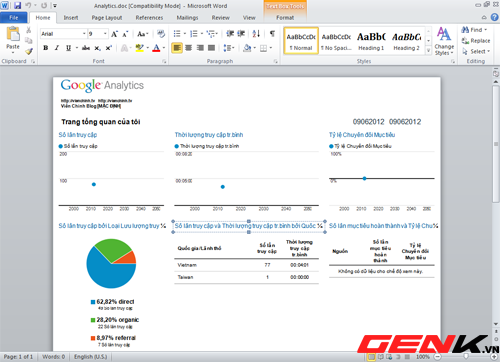This screenshot has height=362, width=500.
Task: Increase paragraph indent
Action: (x=241, y=34)
